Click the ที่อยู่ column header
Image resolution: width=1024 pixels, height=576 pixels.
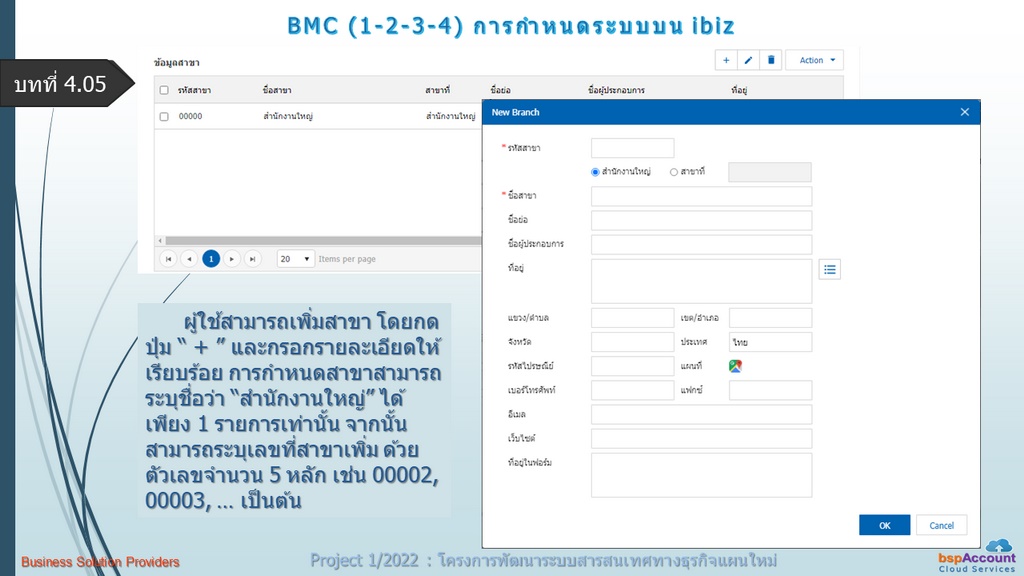[739, 90]
